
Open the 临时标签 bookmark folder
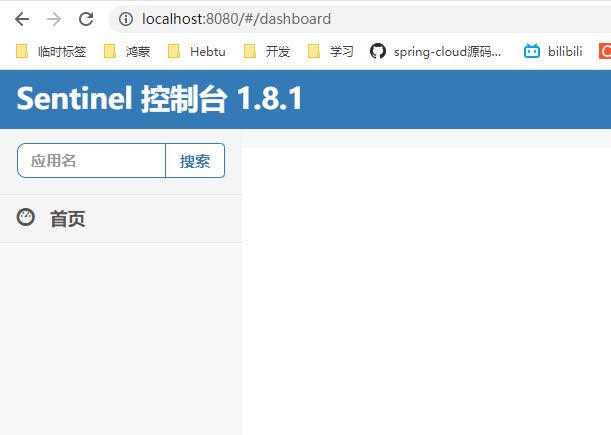[51, 51]
